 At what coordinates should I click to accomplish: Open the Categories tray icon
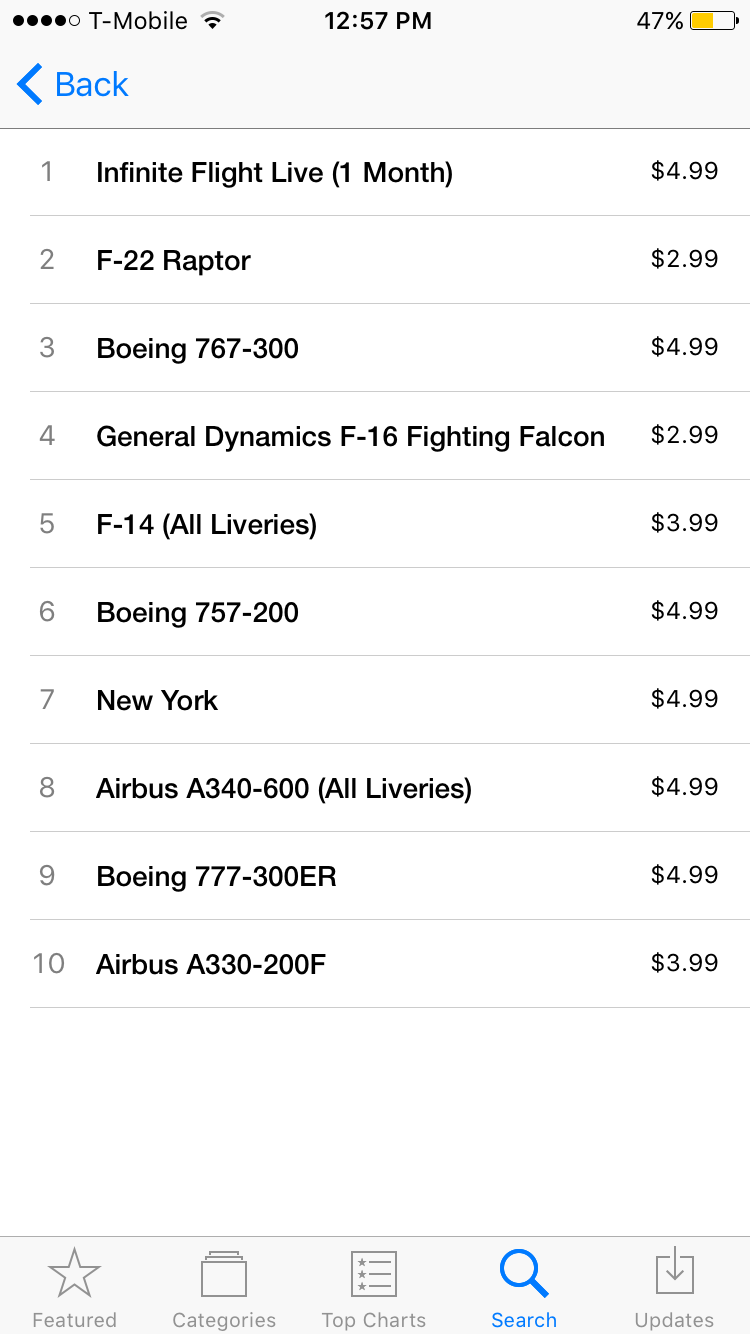point(224,1274)
